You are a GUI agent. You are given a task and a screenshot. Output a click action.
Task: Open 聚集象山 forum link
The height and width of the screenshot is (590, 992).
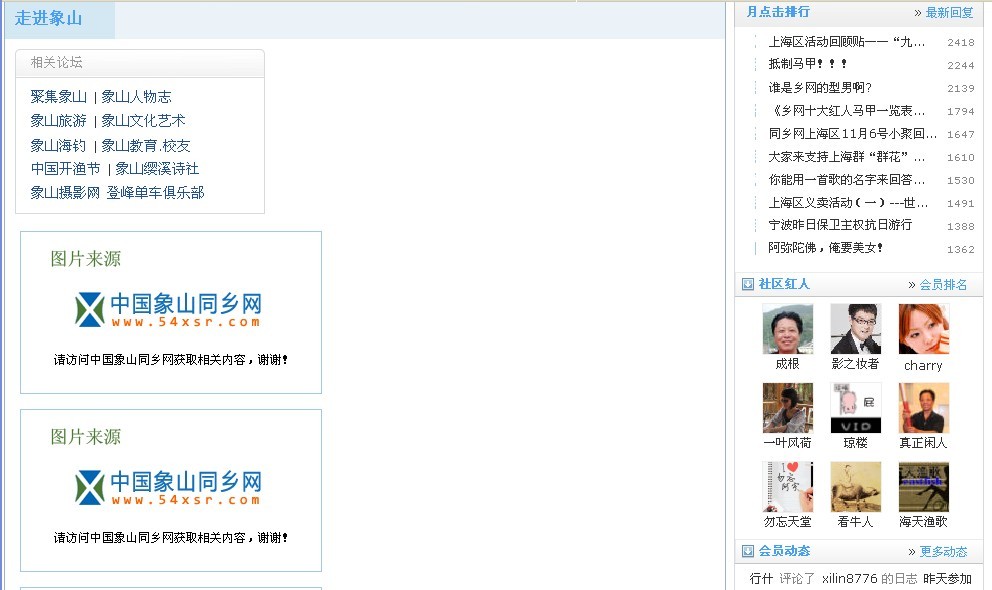coord(59,97)
